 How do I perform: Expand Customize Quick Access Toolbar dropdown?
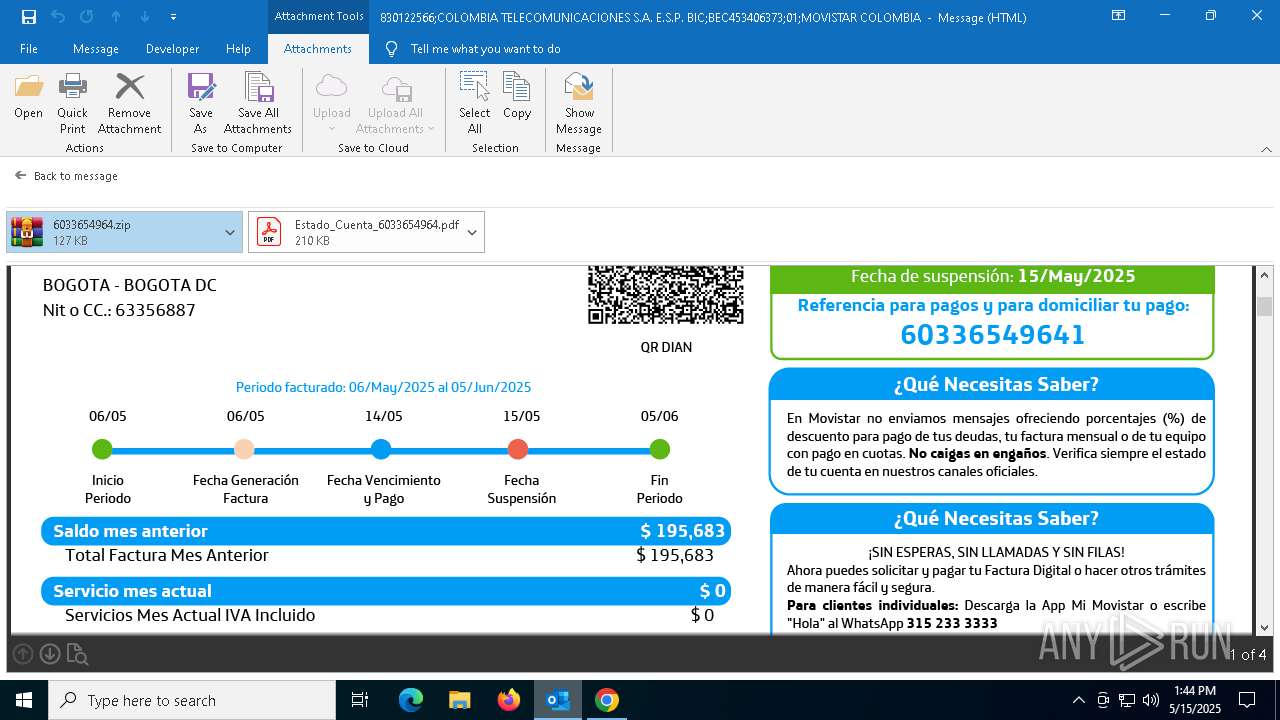(174, 17)
